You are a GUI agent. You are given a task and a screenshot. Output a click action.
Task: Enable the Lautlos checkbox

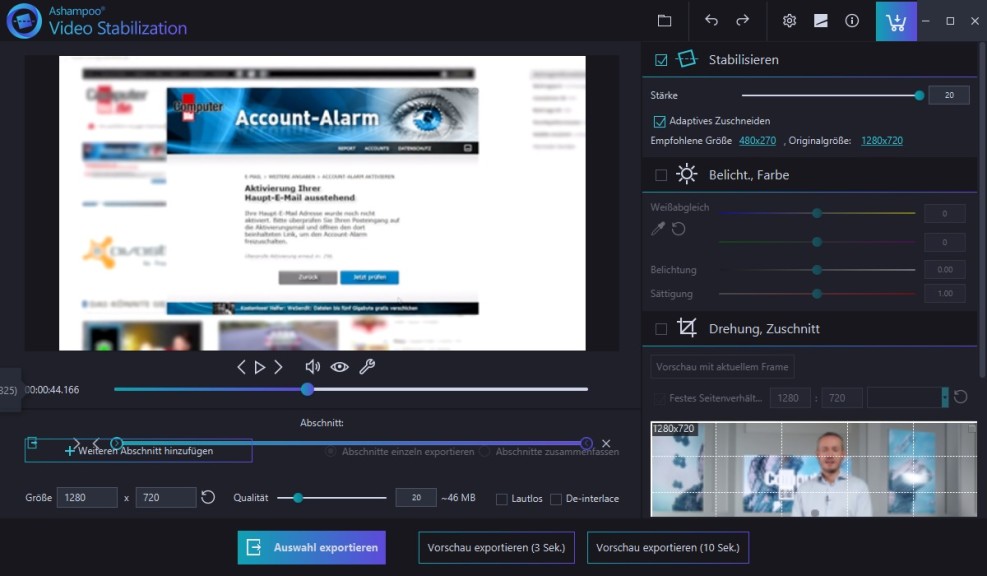502,499
